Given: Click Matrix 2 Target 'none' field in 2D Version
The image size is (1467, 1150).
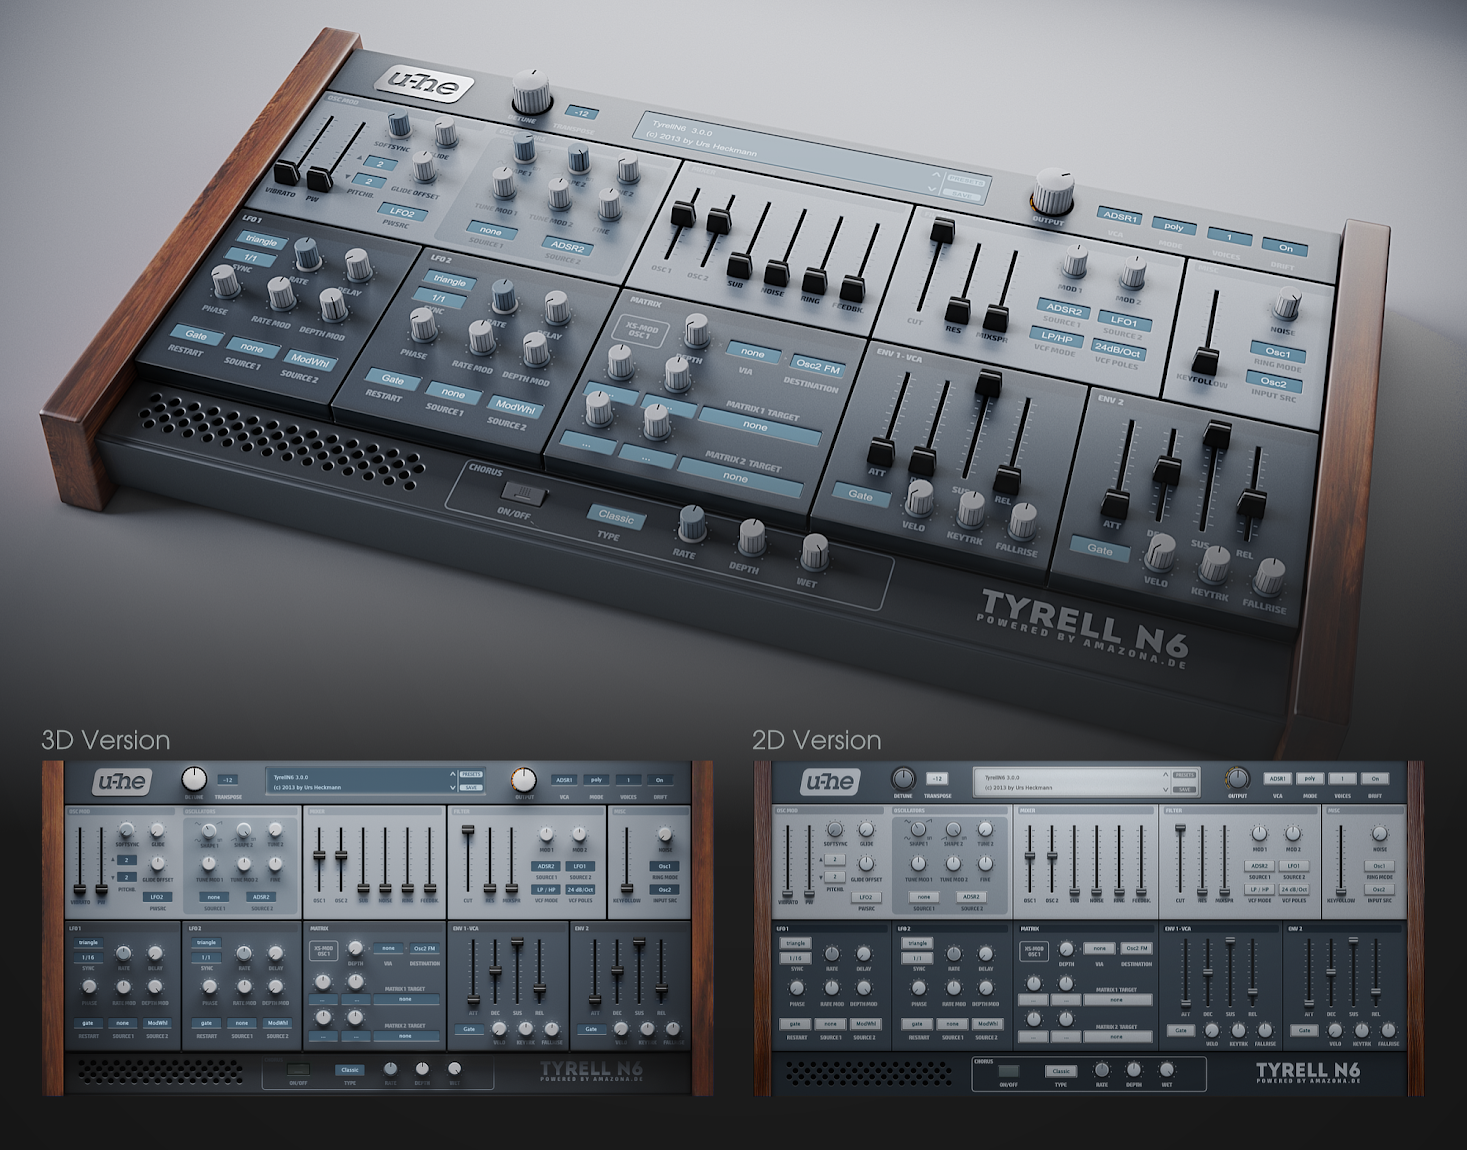Looking at the screenshot, I should 1118,1037.
